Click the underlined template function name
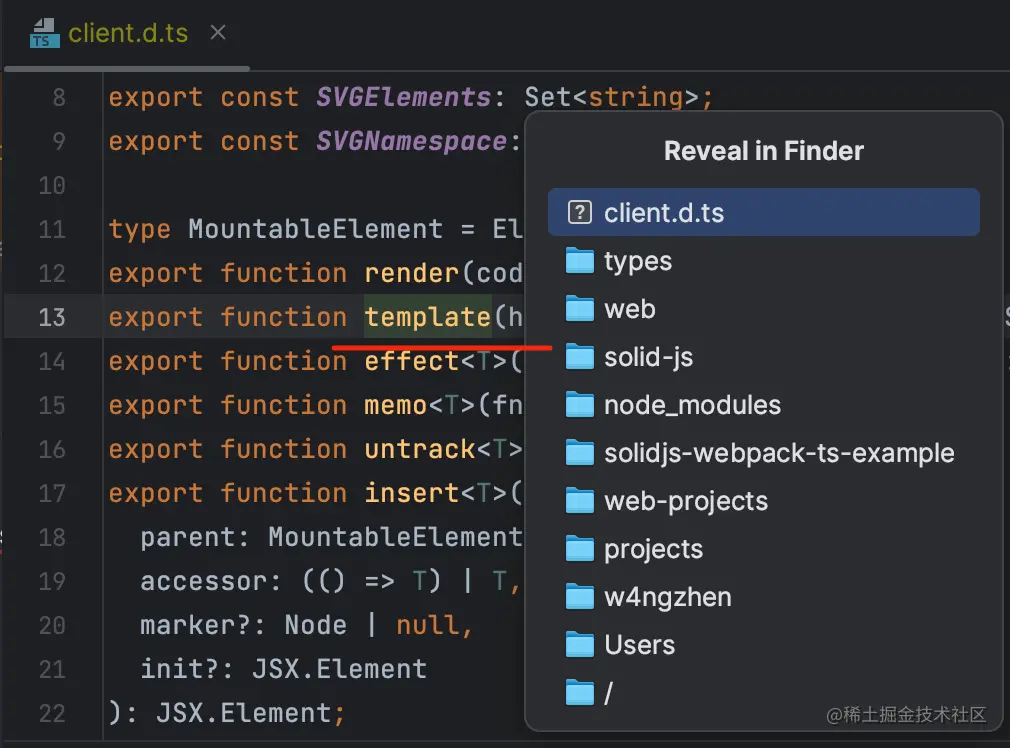The height and width of the screenshot is (748, 1010). [x=427, y=317]
